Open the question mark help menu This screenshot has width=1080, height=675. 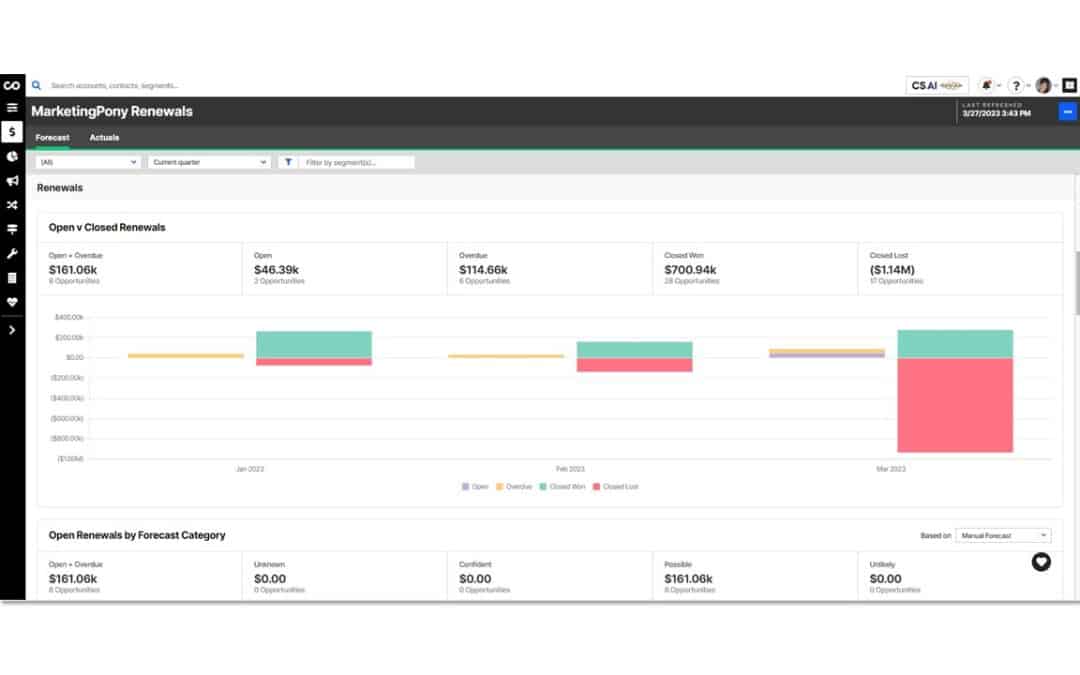(1015, 86)
